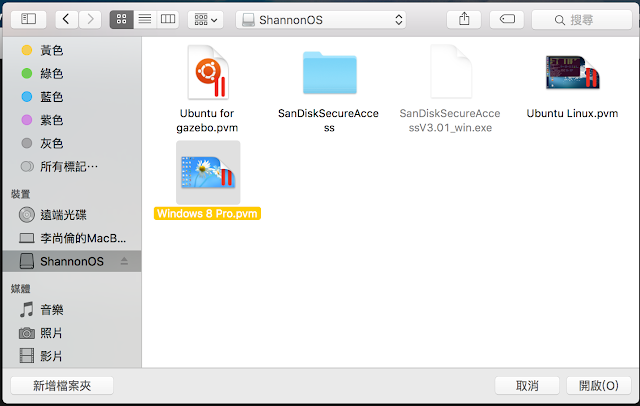Switch to column view
The width and height of the screenshot is (640, 406).
pyautogui.click(x=168, y=19)
